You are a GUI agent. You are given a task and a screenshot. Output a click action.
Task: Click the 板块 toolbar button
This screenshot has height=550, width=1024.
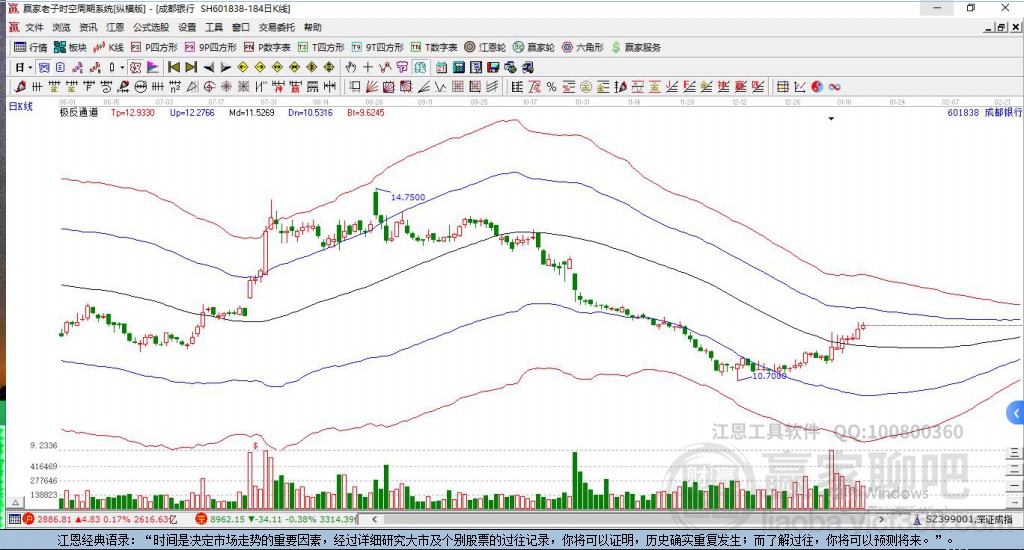coord(71,47)
